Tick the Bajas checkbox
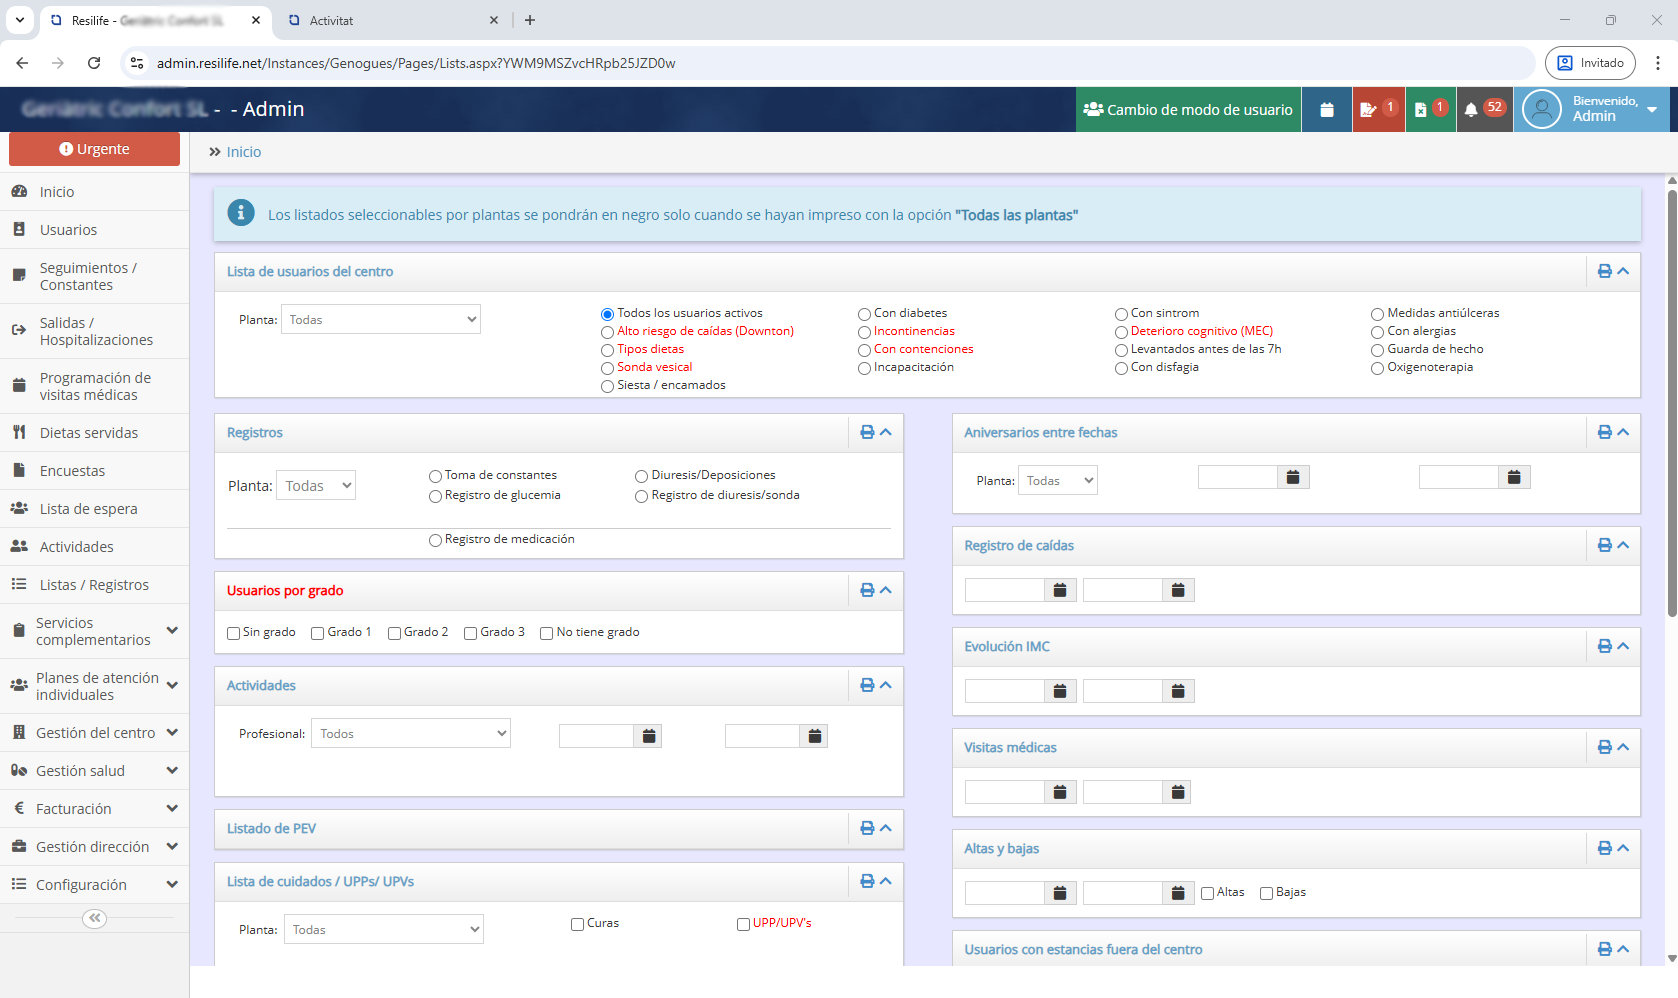 pyautogui.click(x=1266, y=893)
